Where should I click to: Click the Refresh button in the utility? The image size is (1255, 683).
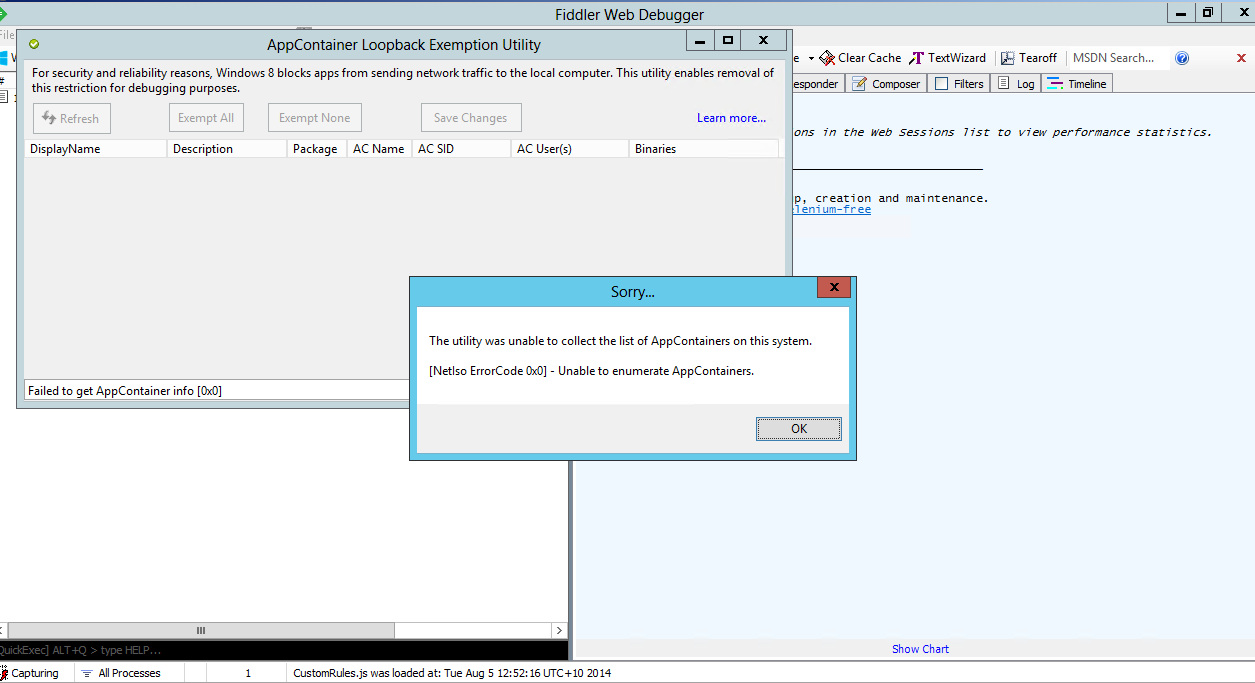72,118
